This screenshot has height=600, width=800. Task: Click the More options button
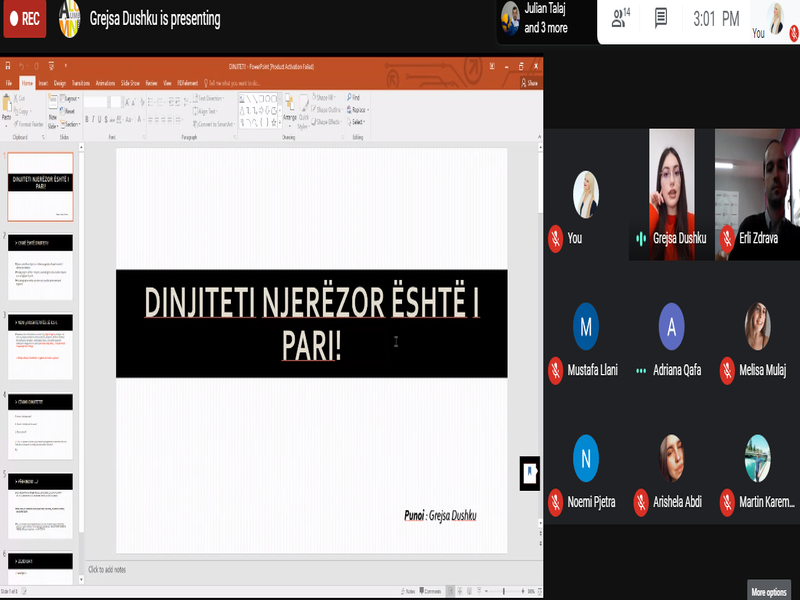point(769,592)
